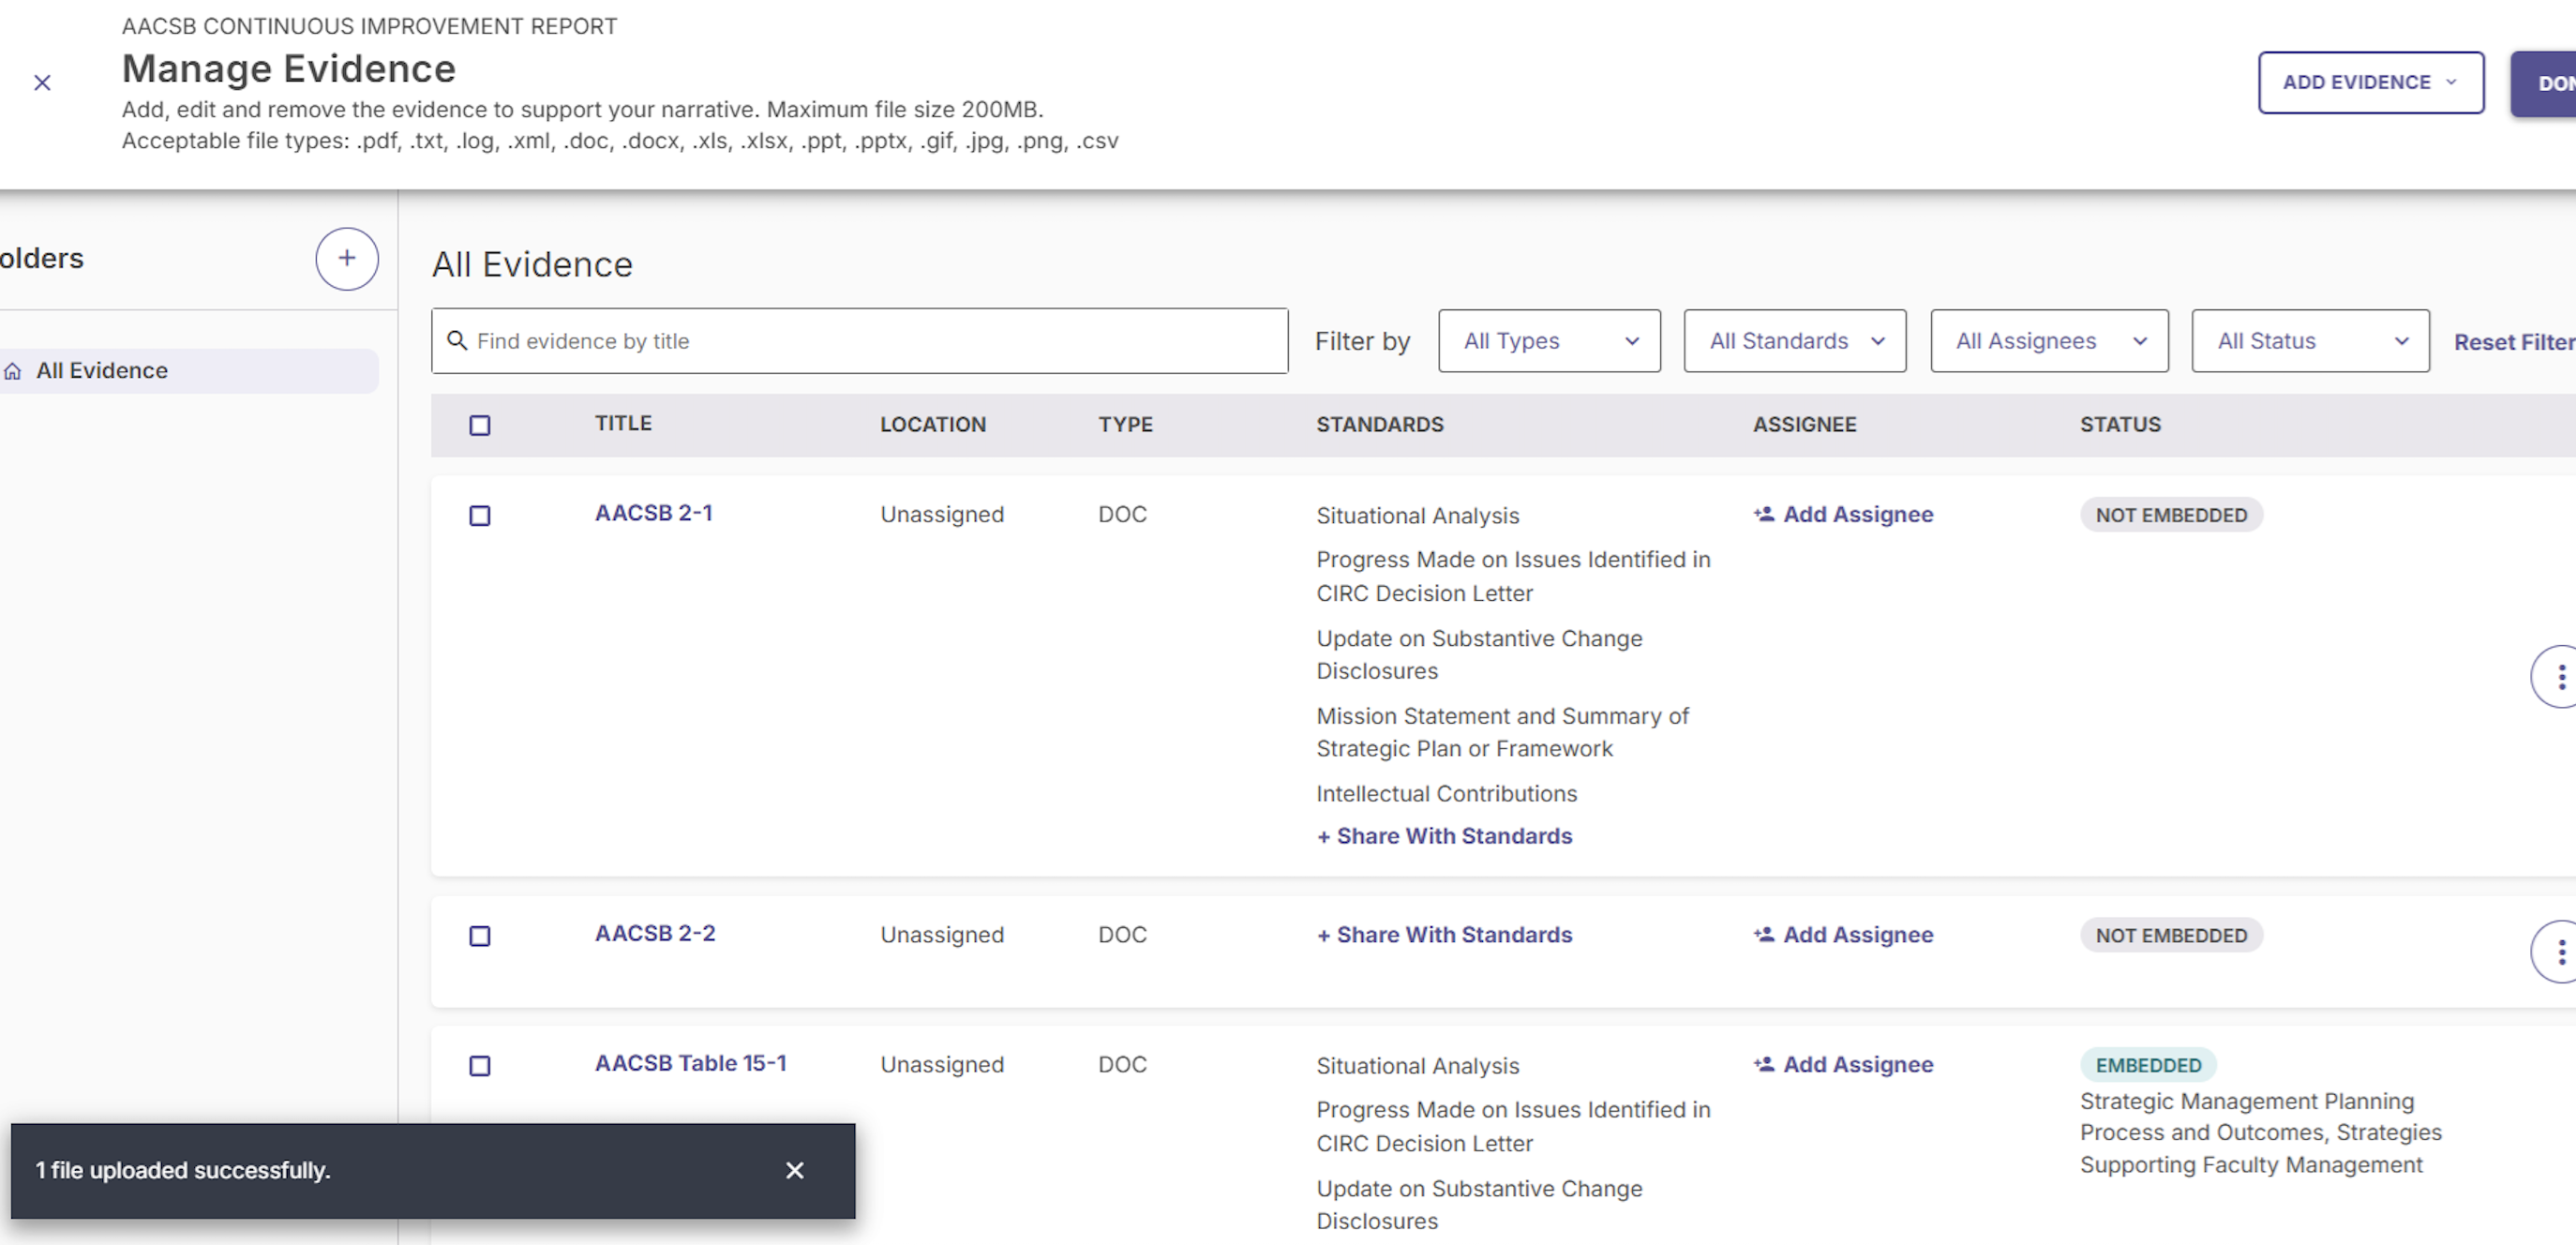This screenshot has height=1245, width=2576.
Task: Click the EMBEDDED status badge
Action: coord(2148,1065)
